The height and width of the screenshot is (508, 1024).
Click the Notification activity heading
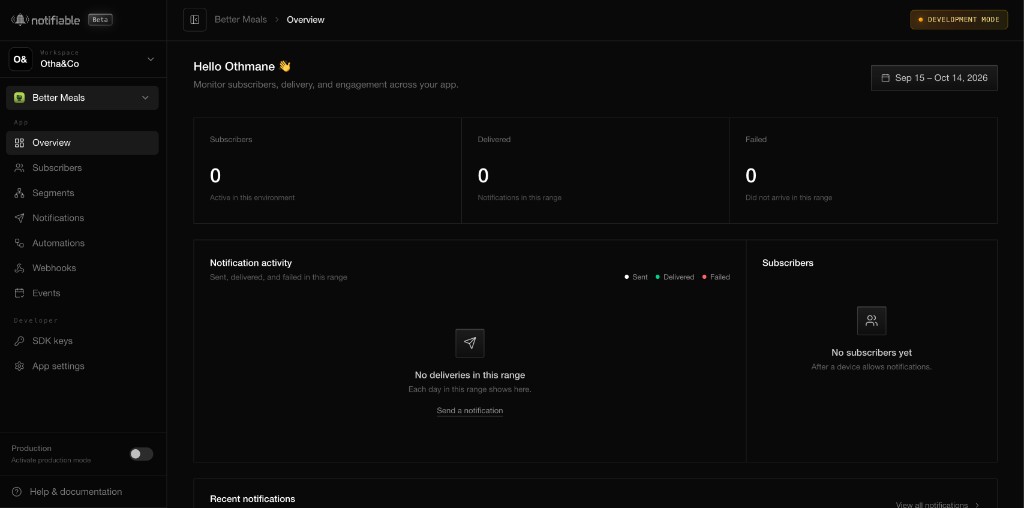click(251, 263)
